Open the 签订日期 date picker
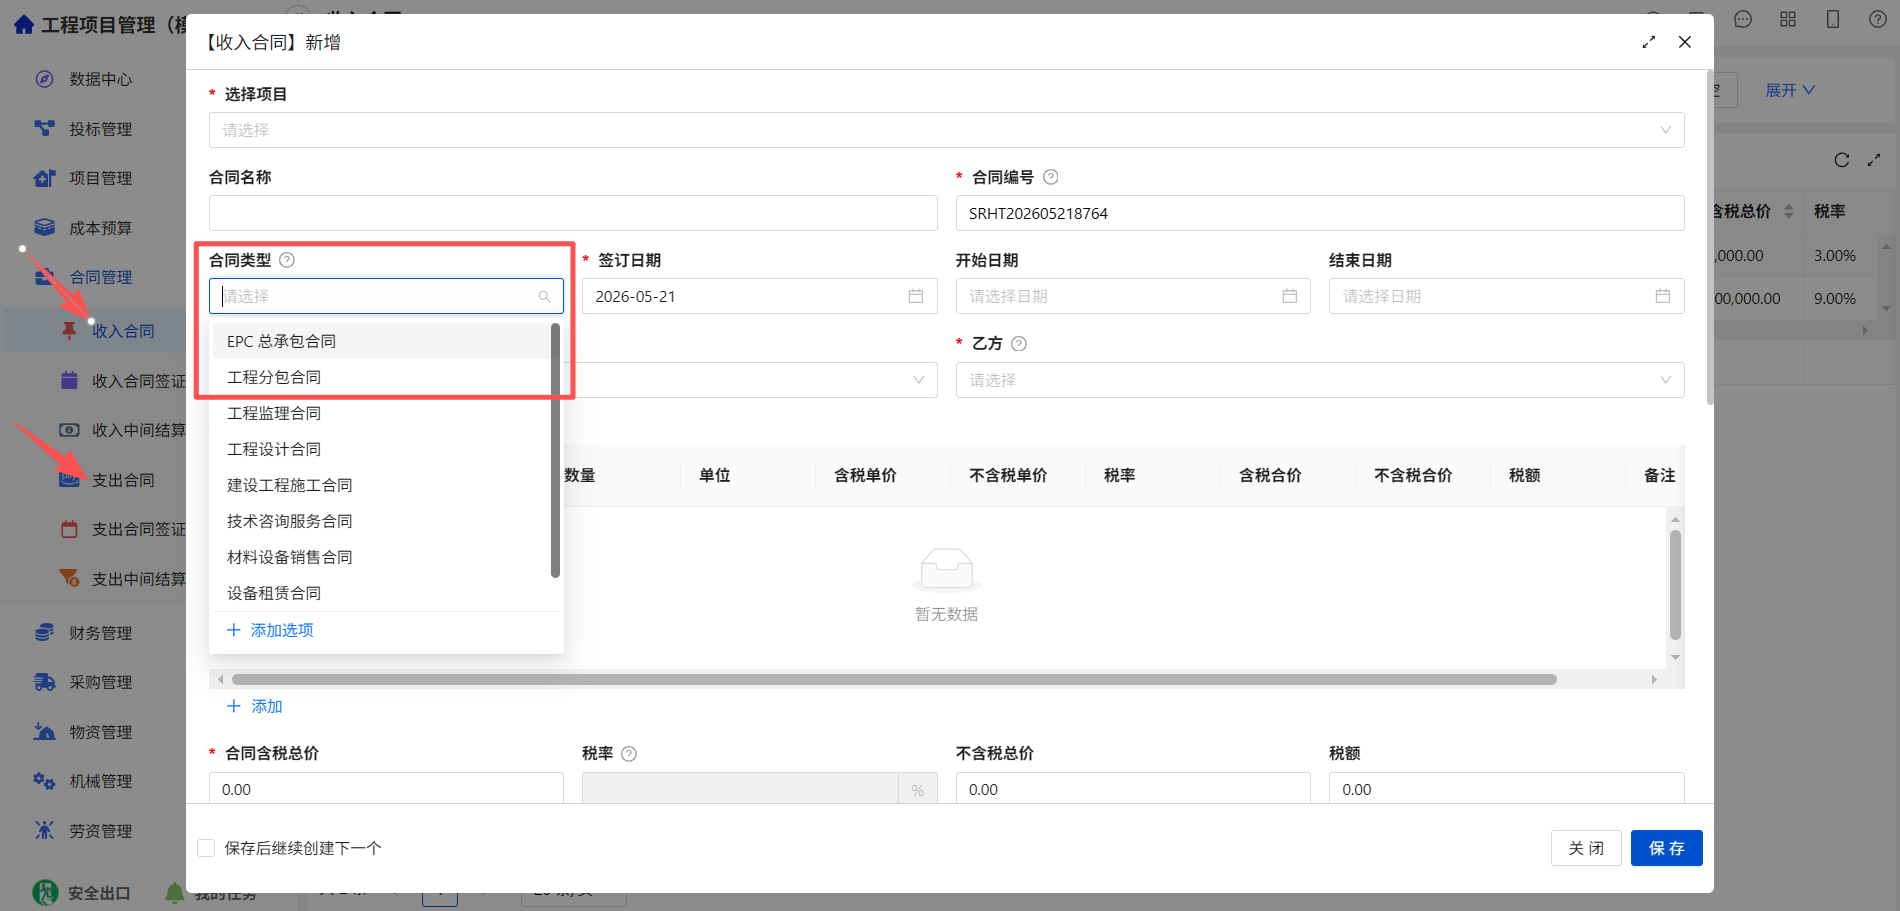The image size is (1900, 911). (759, 296)
